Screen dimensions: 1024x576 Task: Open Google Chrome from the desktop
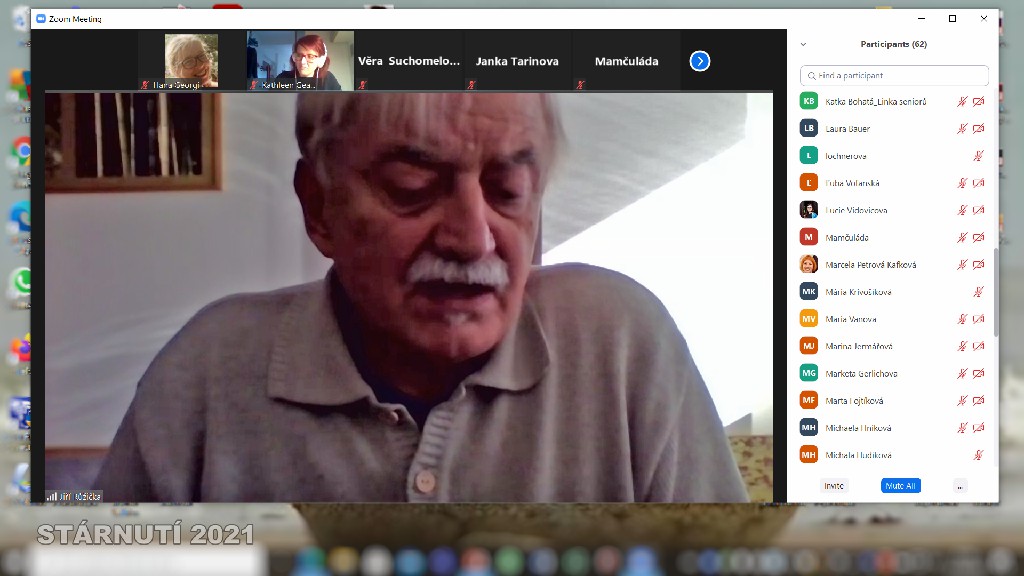[20, 151]
